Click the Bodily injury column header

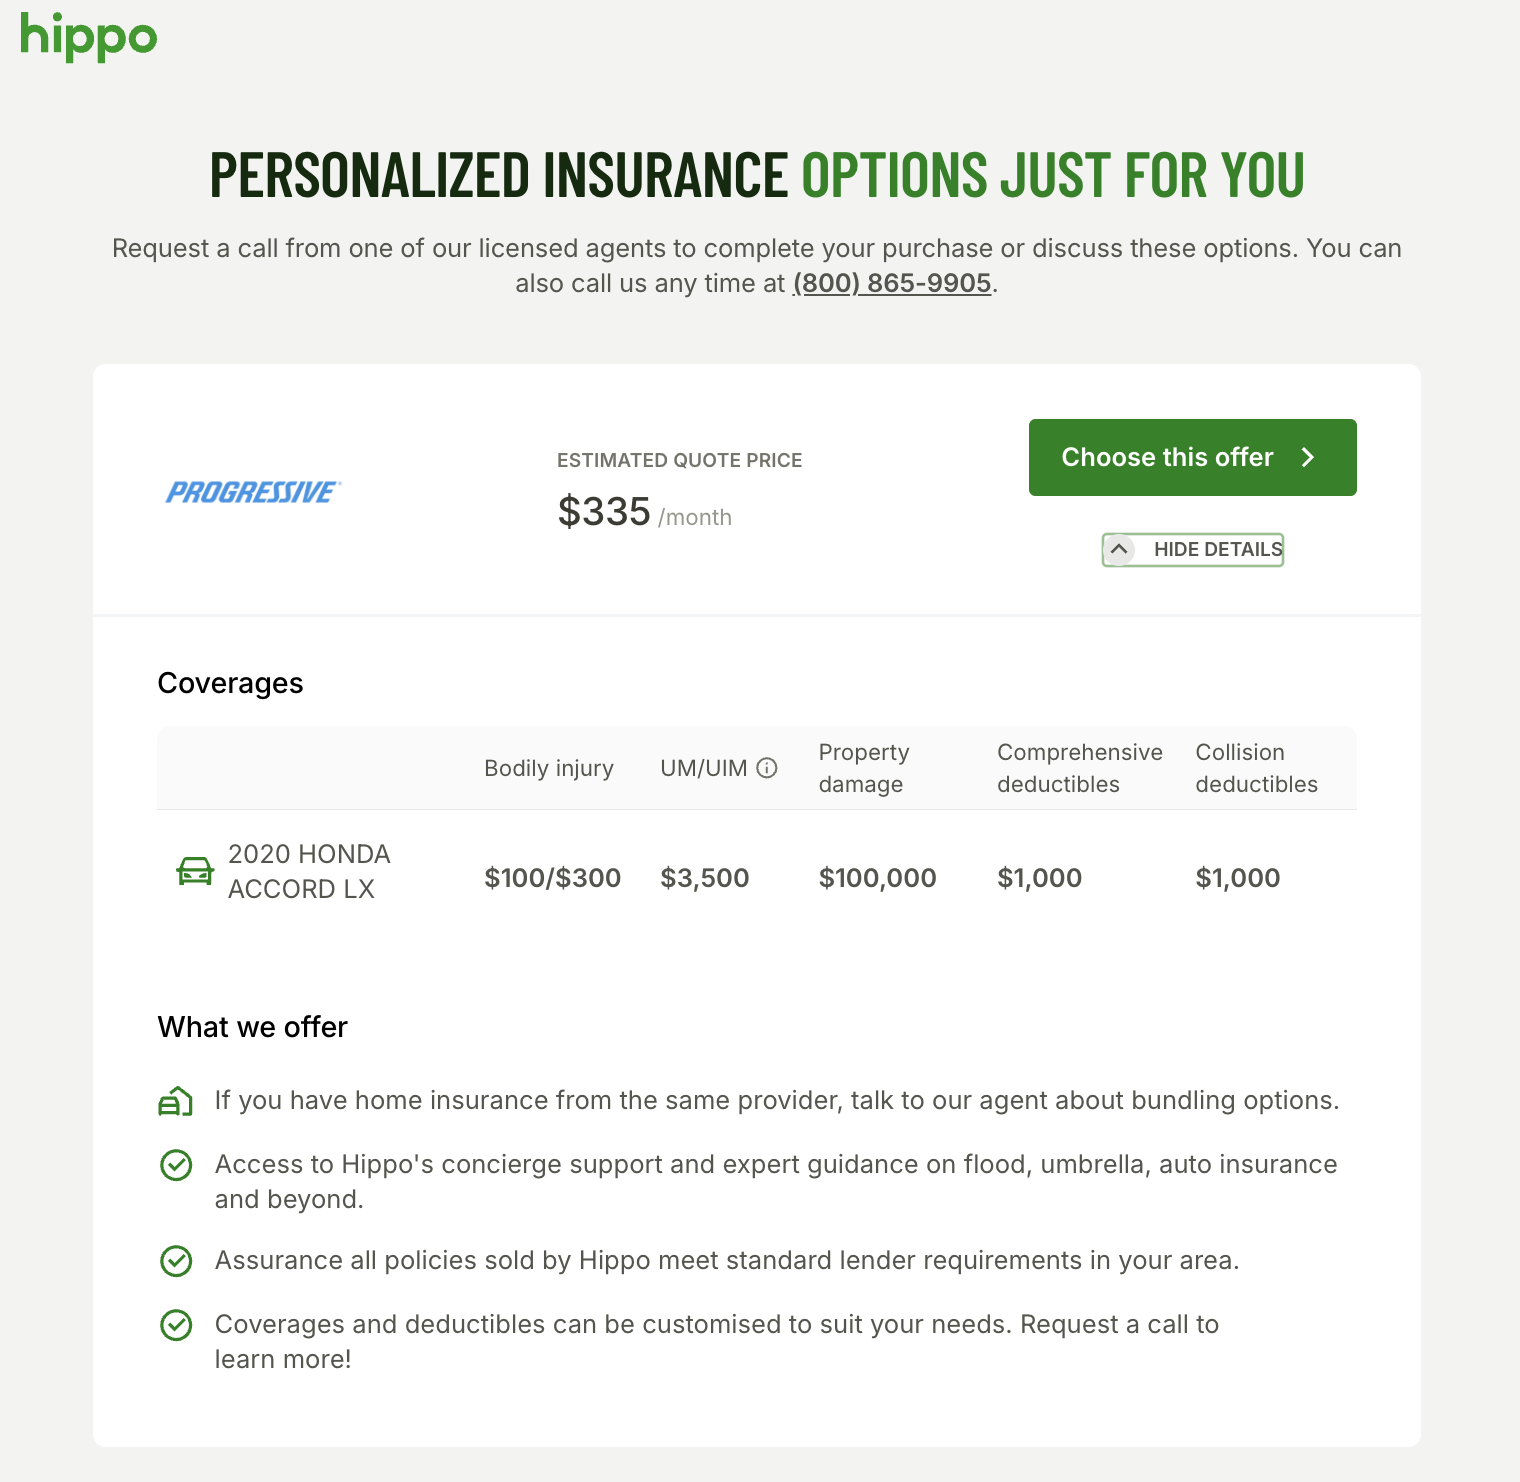(549, 768)
